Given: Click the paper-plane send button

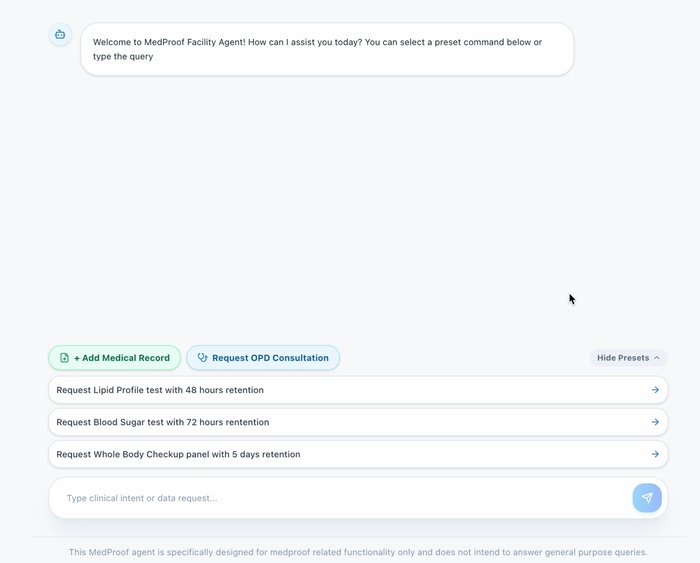Looking at the screenshot, I should (647, 498).
